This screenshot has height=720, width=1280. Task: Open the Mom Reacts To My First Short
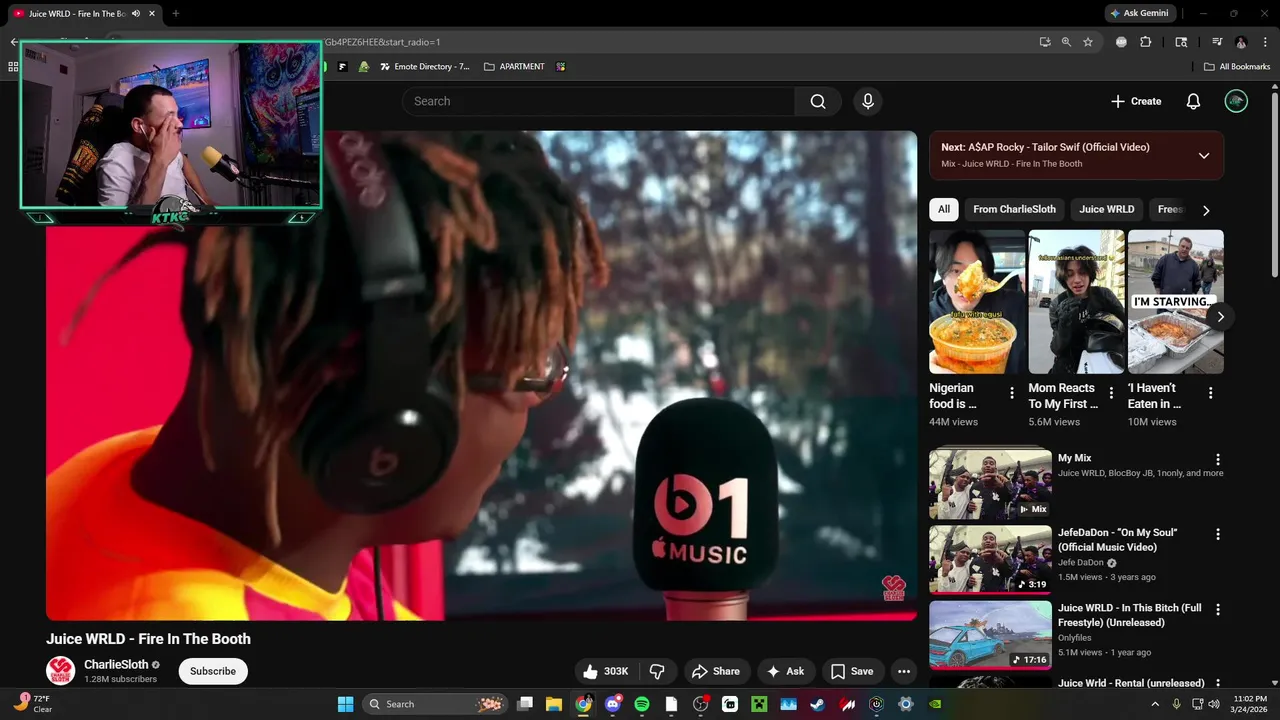point(1076,302)
